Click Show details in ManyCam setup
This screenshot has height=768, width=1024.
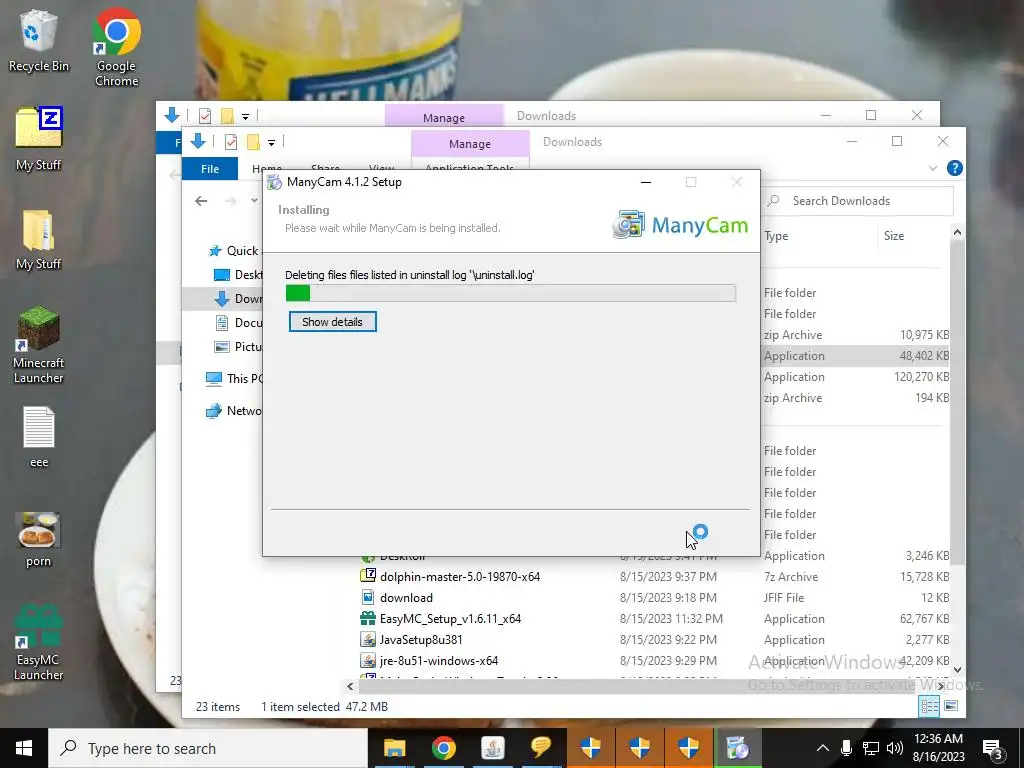332,321
